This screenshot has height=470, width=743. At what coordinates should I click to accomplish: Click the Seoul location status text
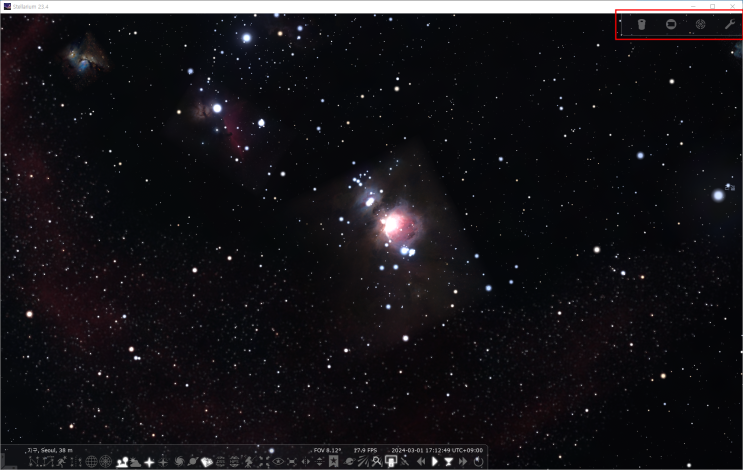(x=50, y=450)
